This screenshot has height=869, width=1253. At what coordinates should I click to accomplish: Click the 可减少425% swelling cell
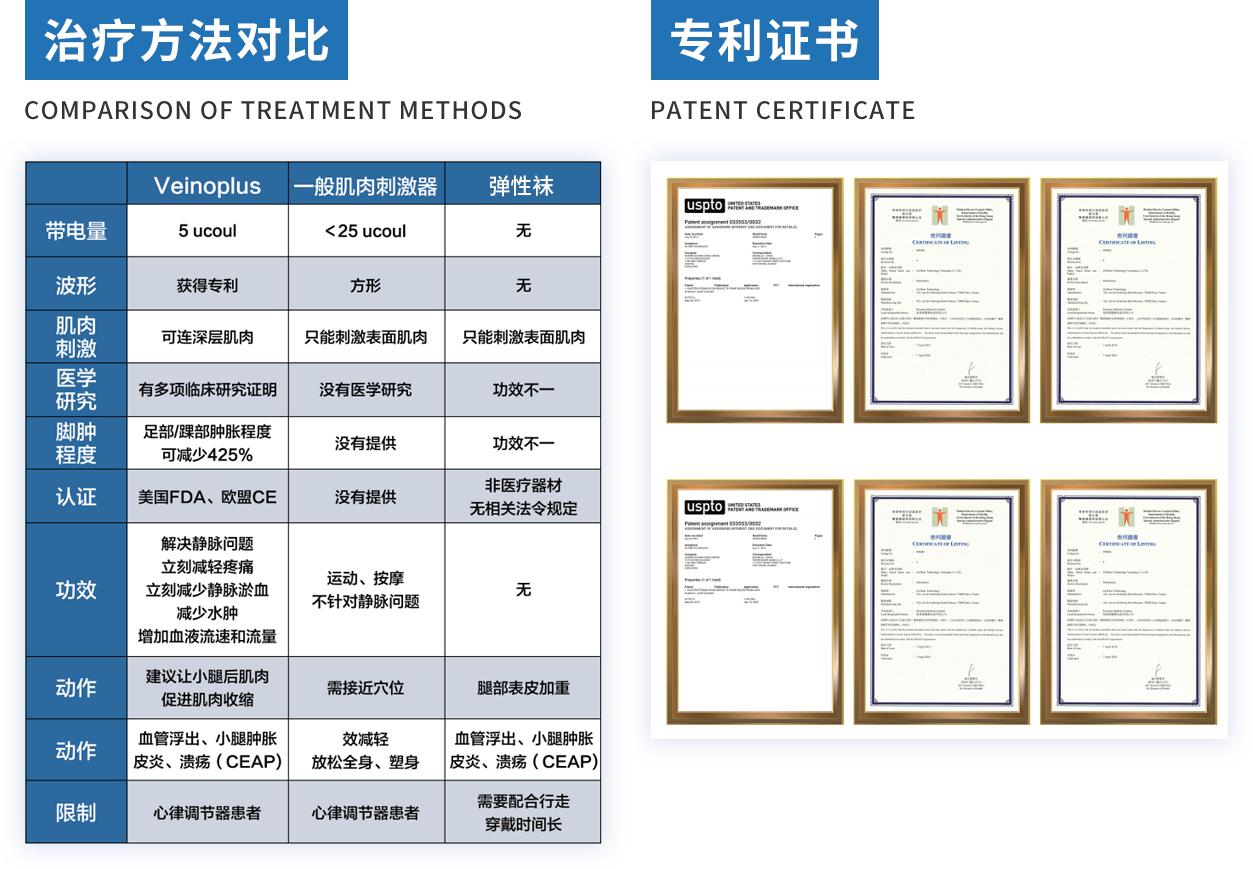(x=207, y=443)
